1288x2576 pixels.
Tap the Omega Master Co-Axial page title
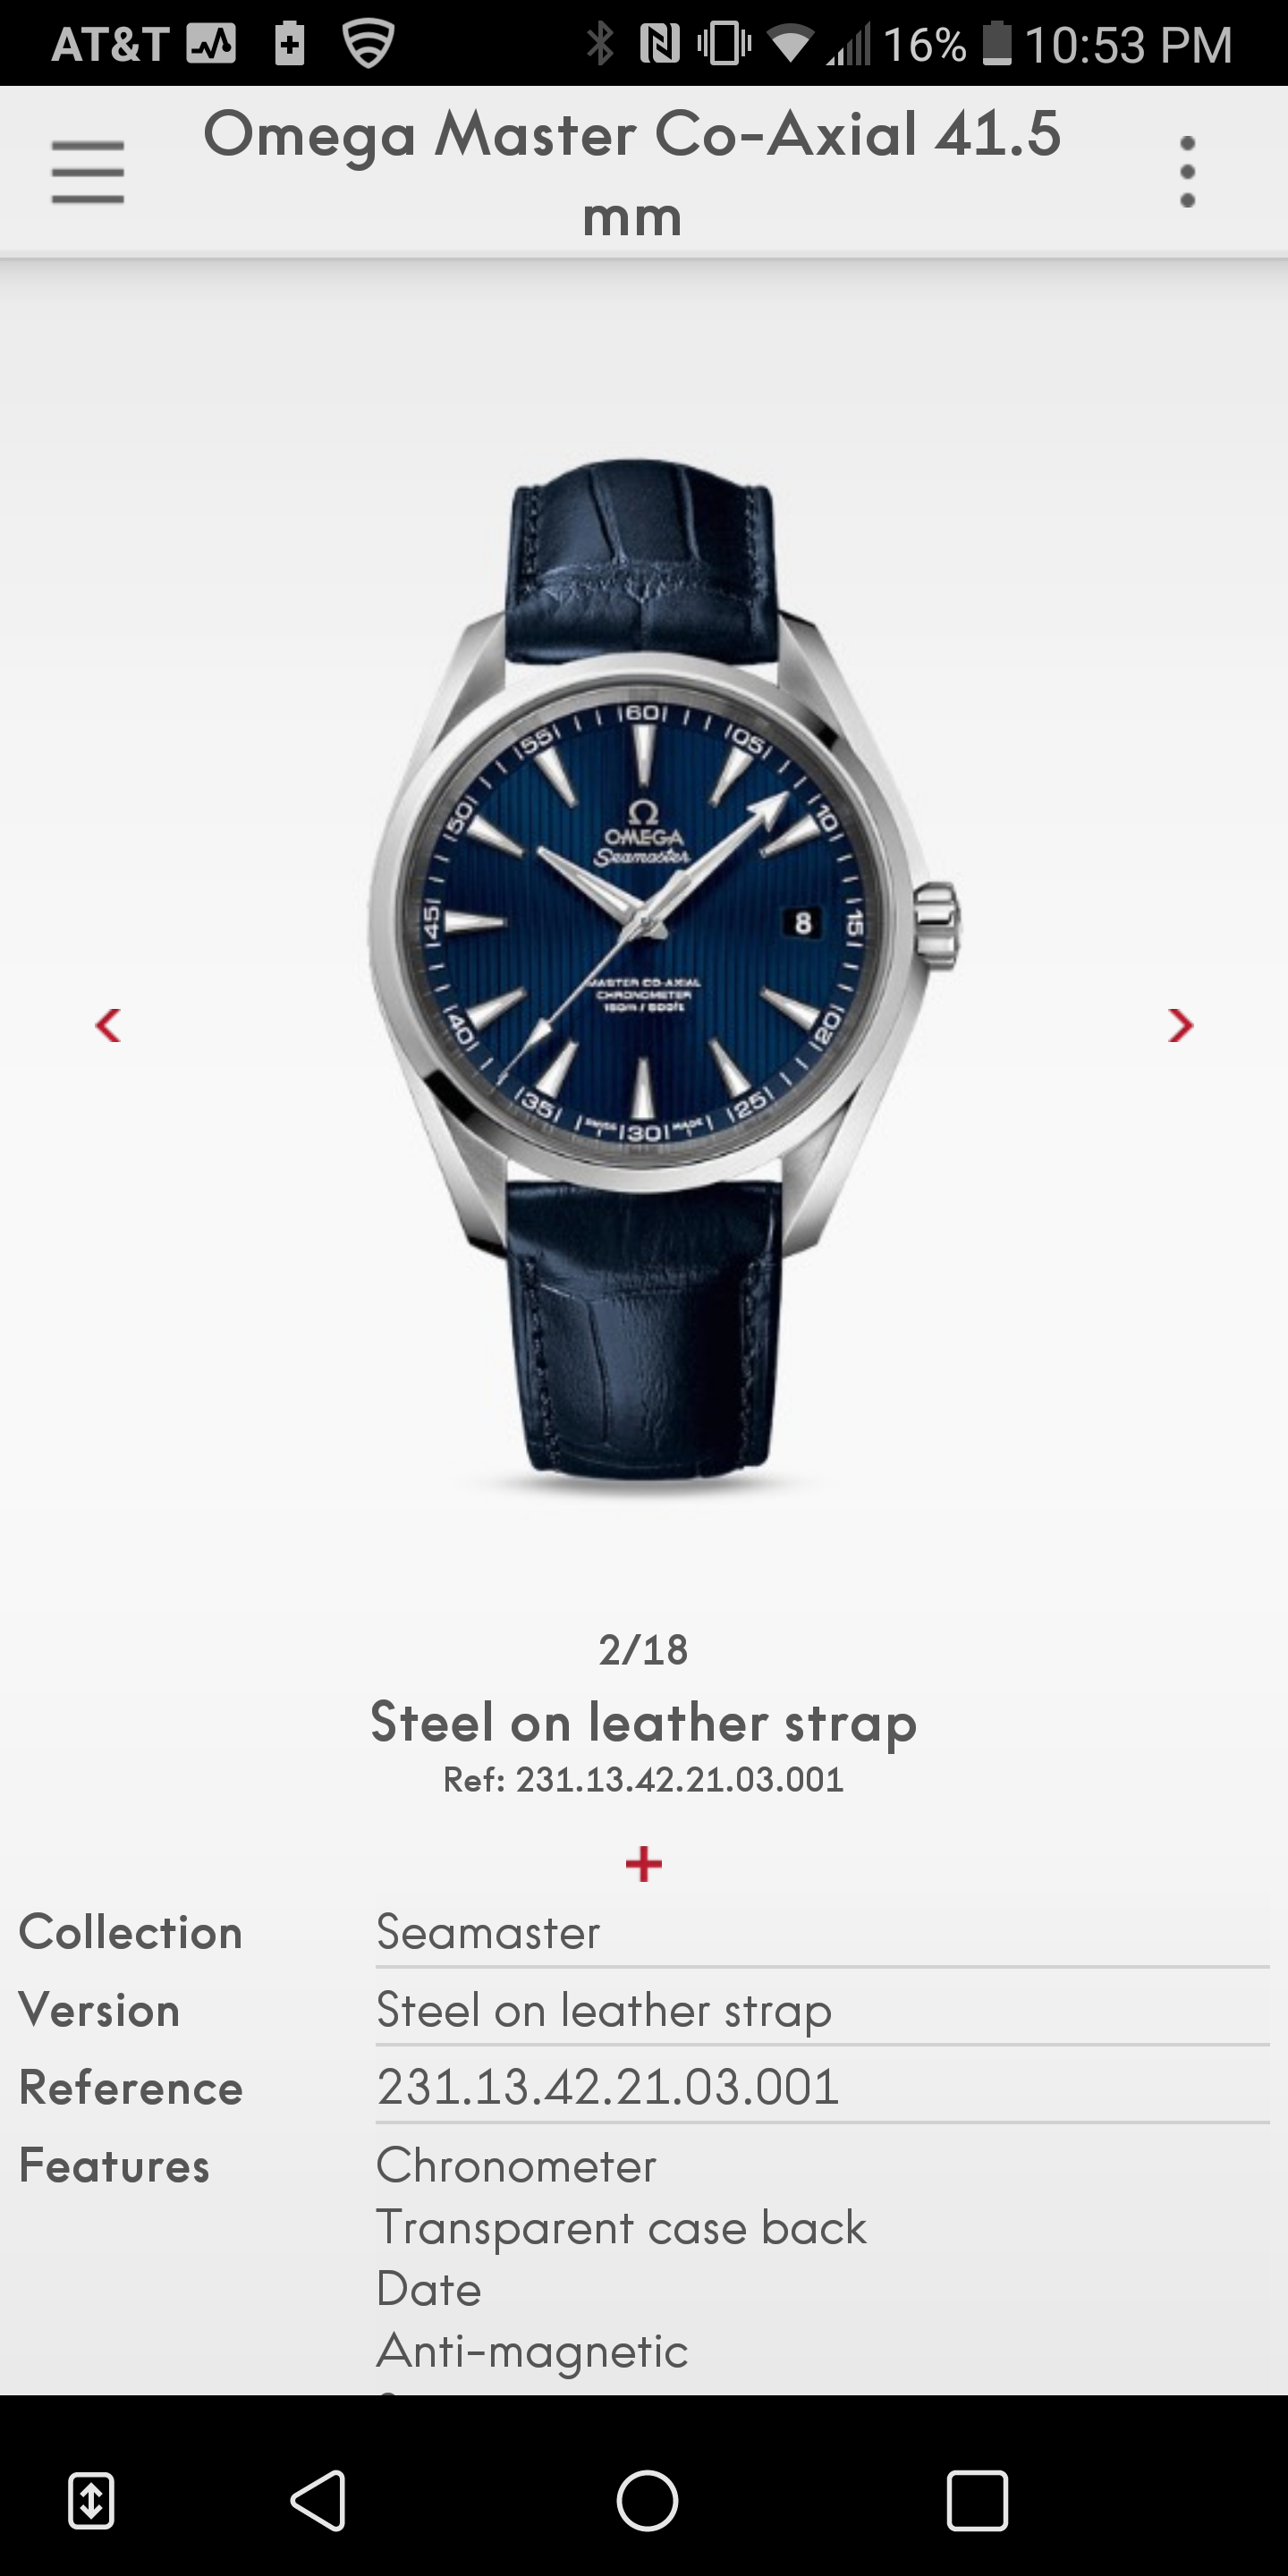click(x=632, y=174)
